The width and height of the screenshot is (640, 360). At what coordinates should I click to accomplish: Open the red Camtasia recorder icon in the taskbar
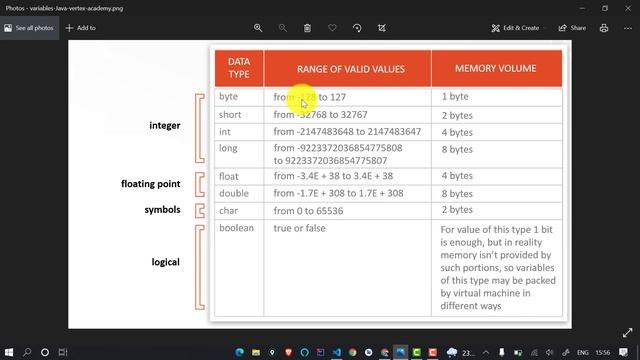point(433,352)
